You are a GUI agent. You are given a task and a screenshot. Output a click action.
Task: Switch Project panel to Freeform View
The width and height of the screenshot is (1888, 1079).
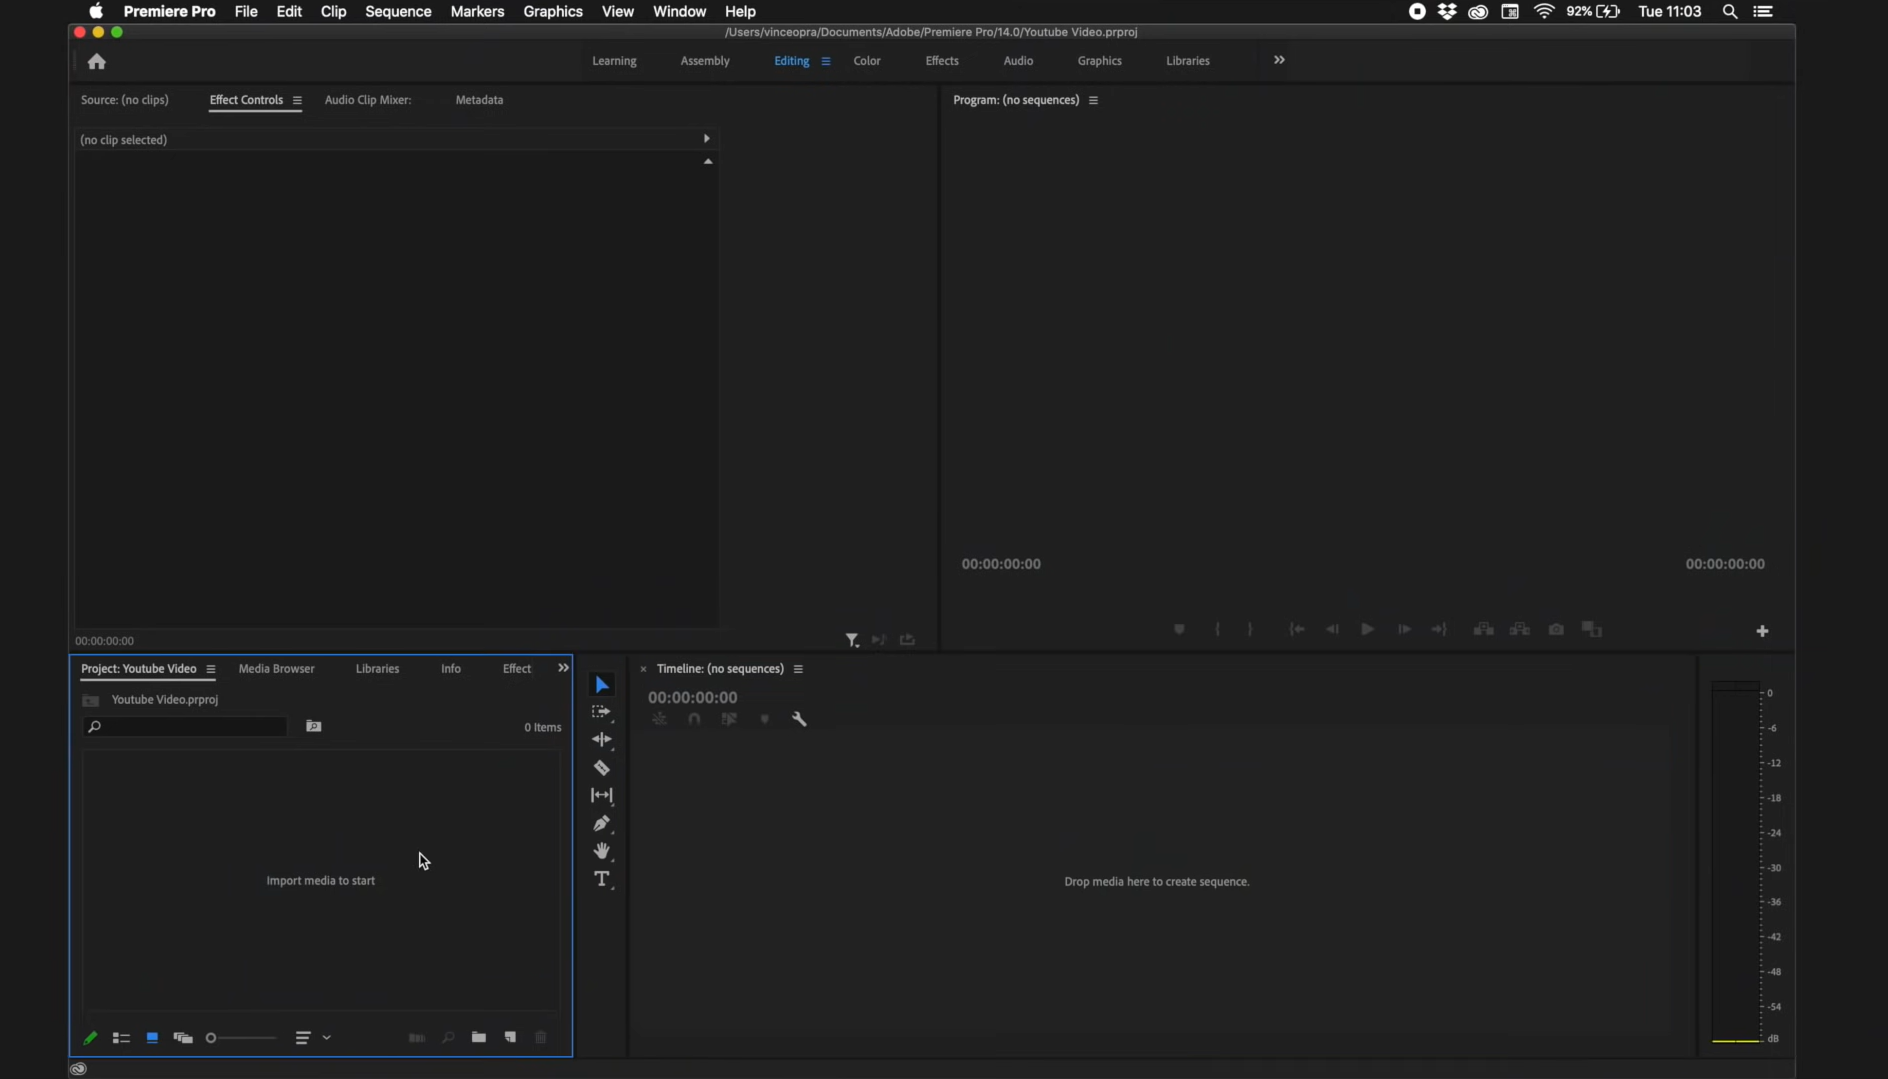[183, 1038]
